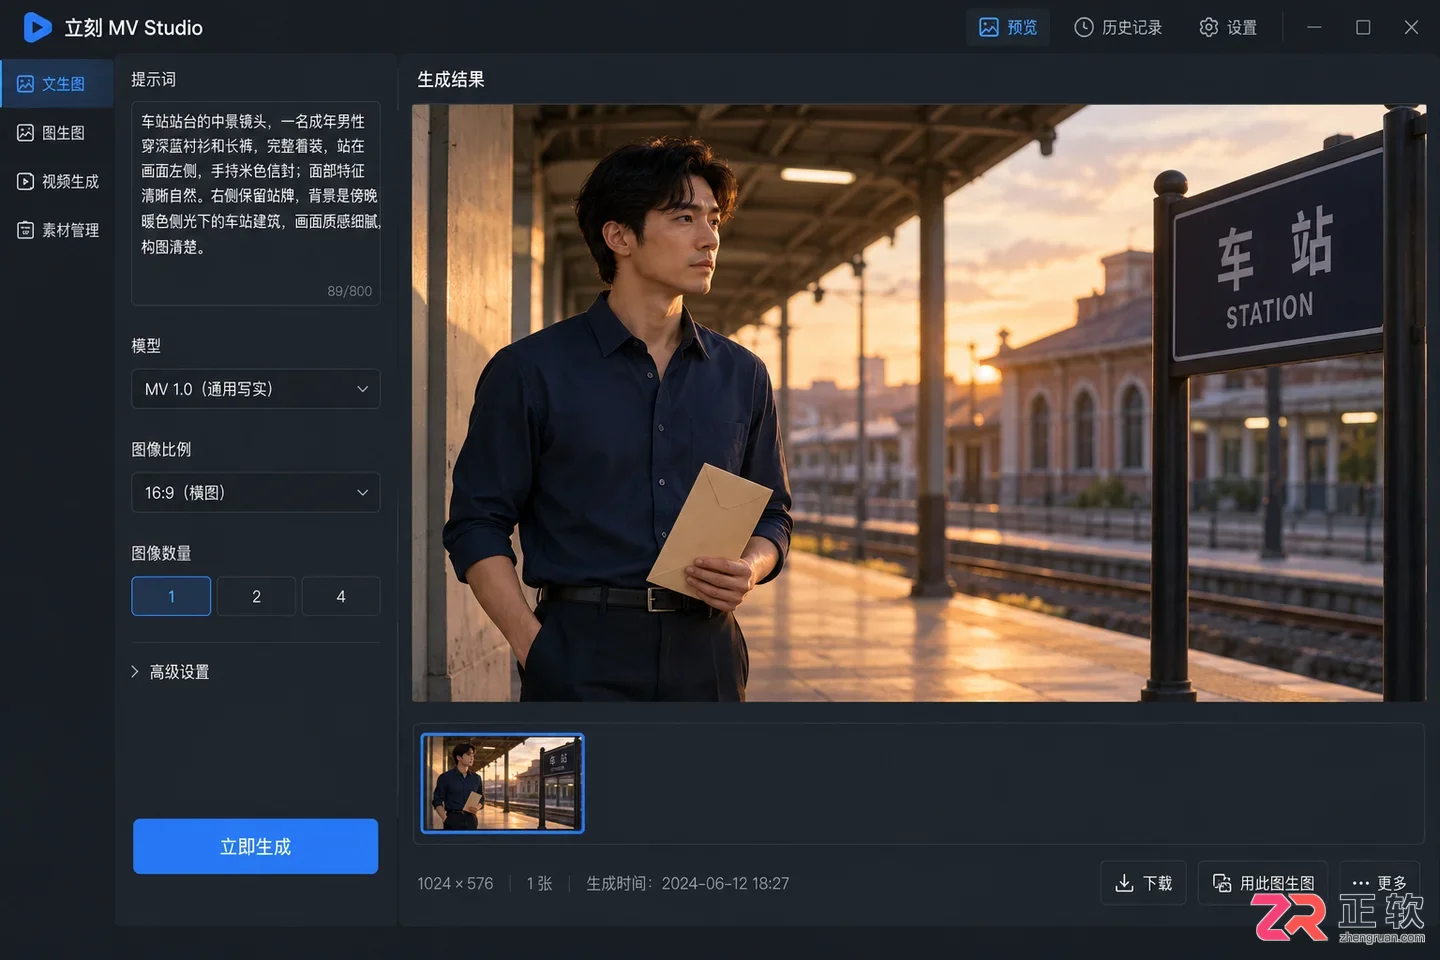
Task: Expand 高级设置 advanced settings
Action: point(170,672)
